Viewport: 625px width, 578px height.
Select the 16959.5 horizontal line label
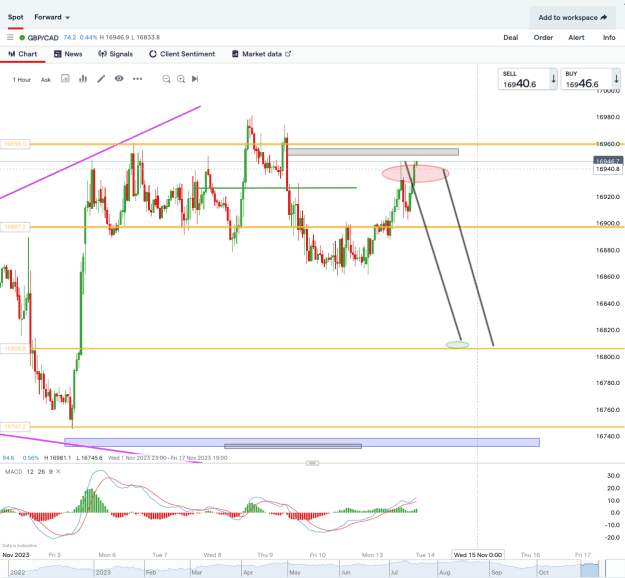[15, 144]
